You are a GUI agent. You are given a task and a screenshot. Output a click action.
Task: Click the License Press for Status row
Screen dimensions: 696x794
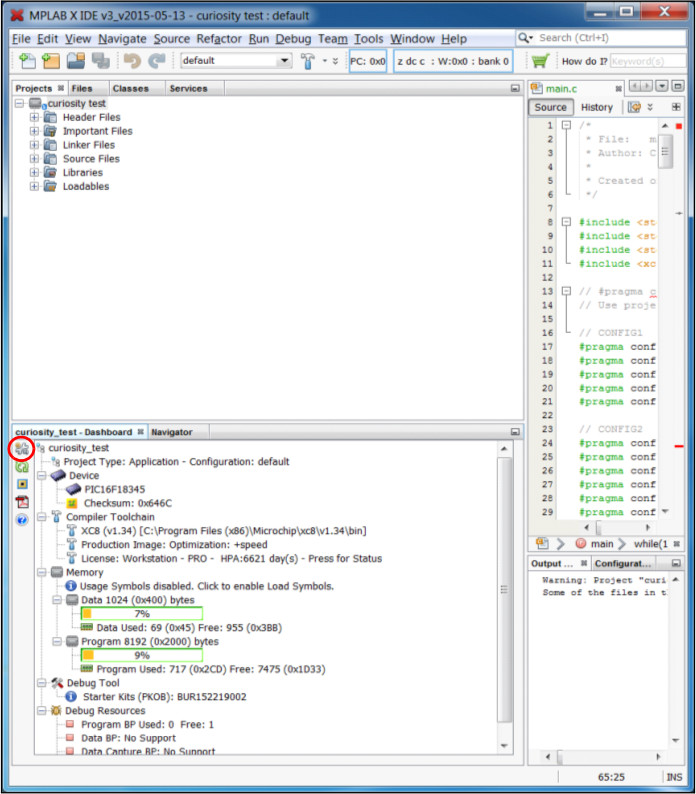231,559
